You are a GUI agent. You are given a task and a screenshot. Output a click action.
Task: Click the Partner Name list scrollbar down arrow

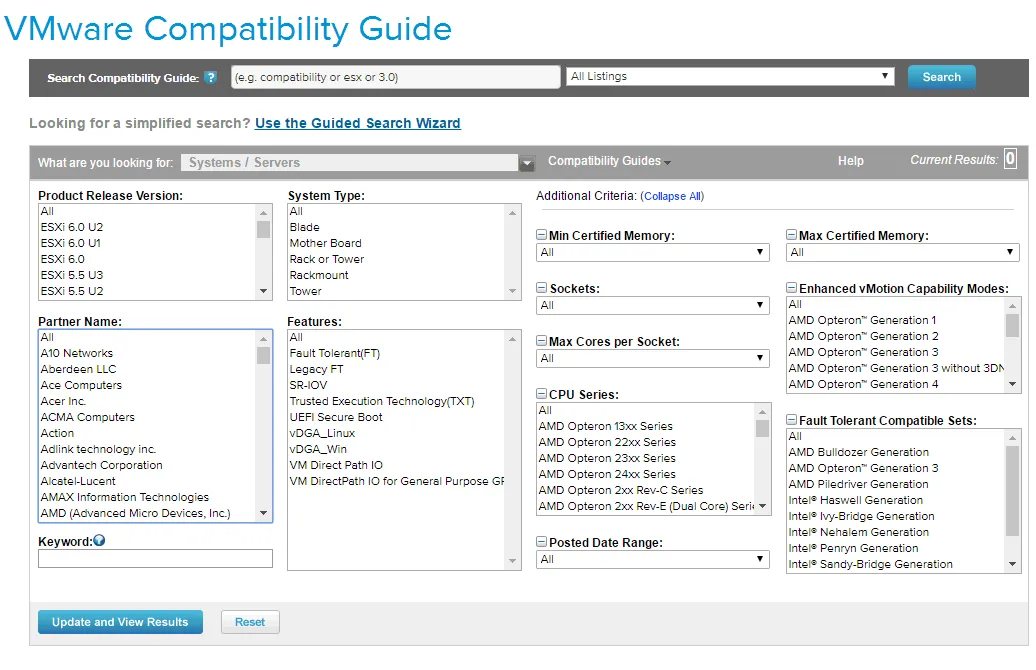coord(264,513)
